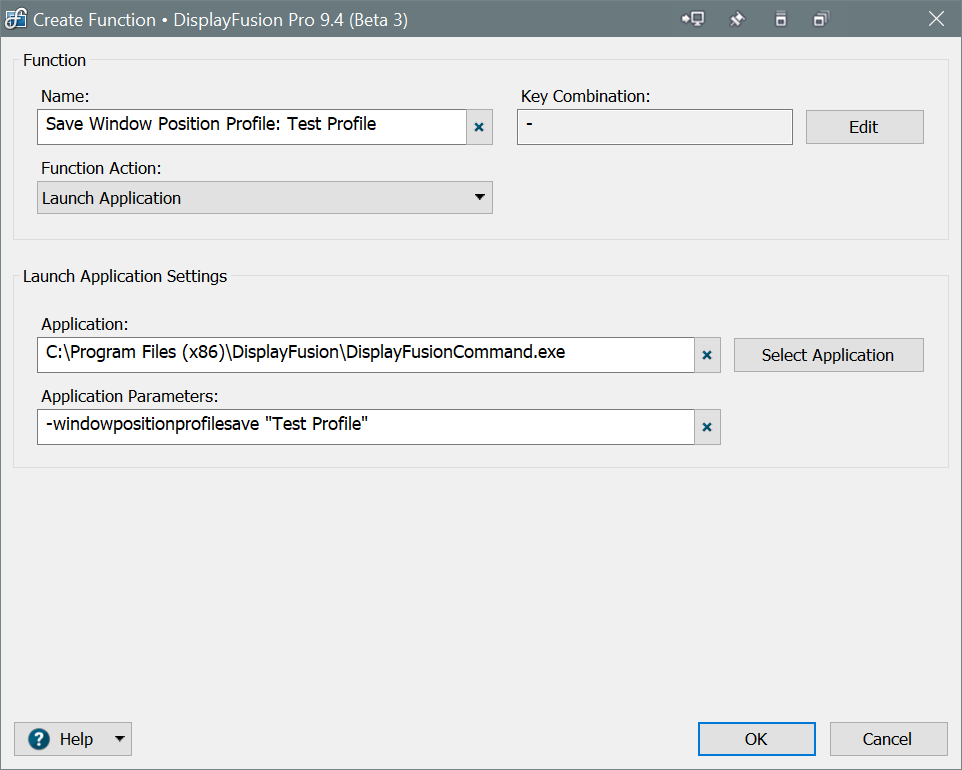Click the move window to next monitor icon
The height and width of the screenshot is (770, 962).
[693, 19]
